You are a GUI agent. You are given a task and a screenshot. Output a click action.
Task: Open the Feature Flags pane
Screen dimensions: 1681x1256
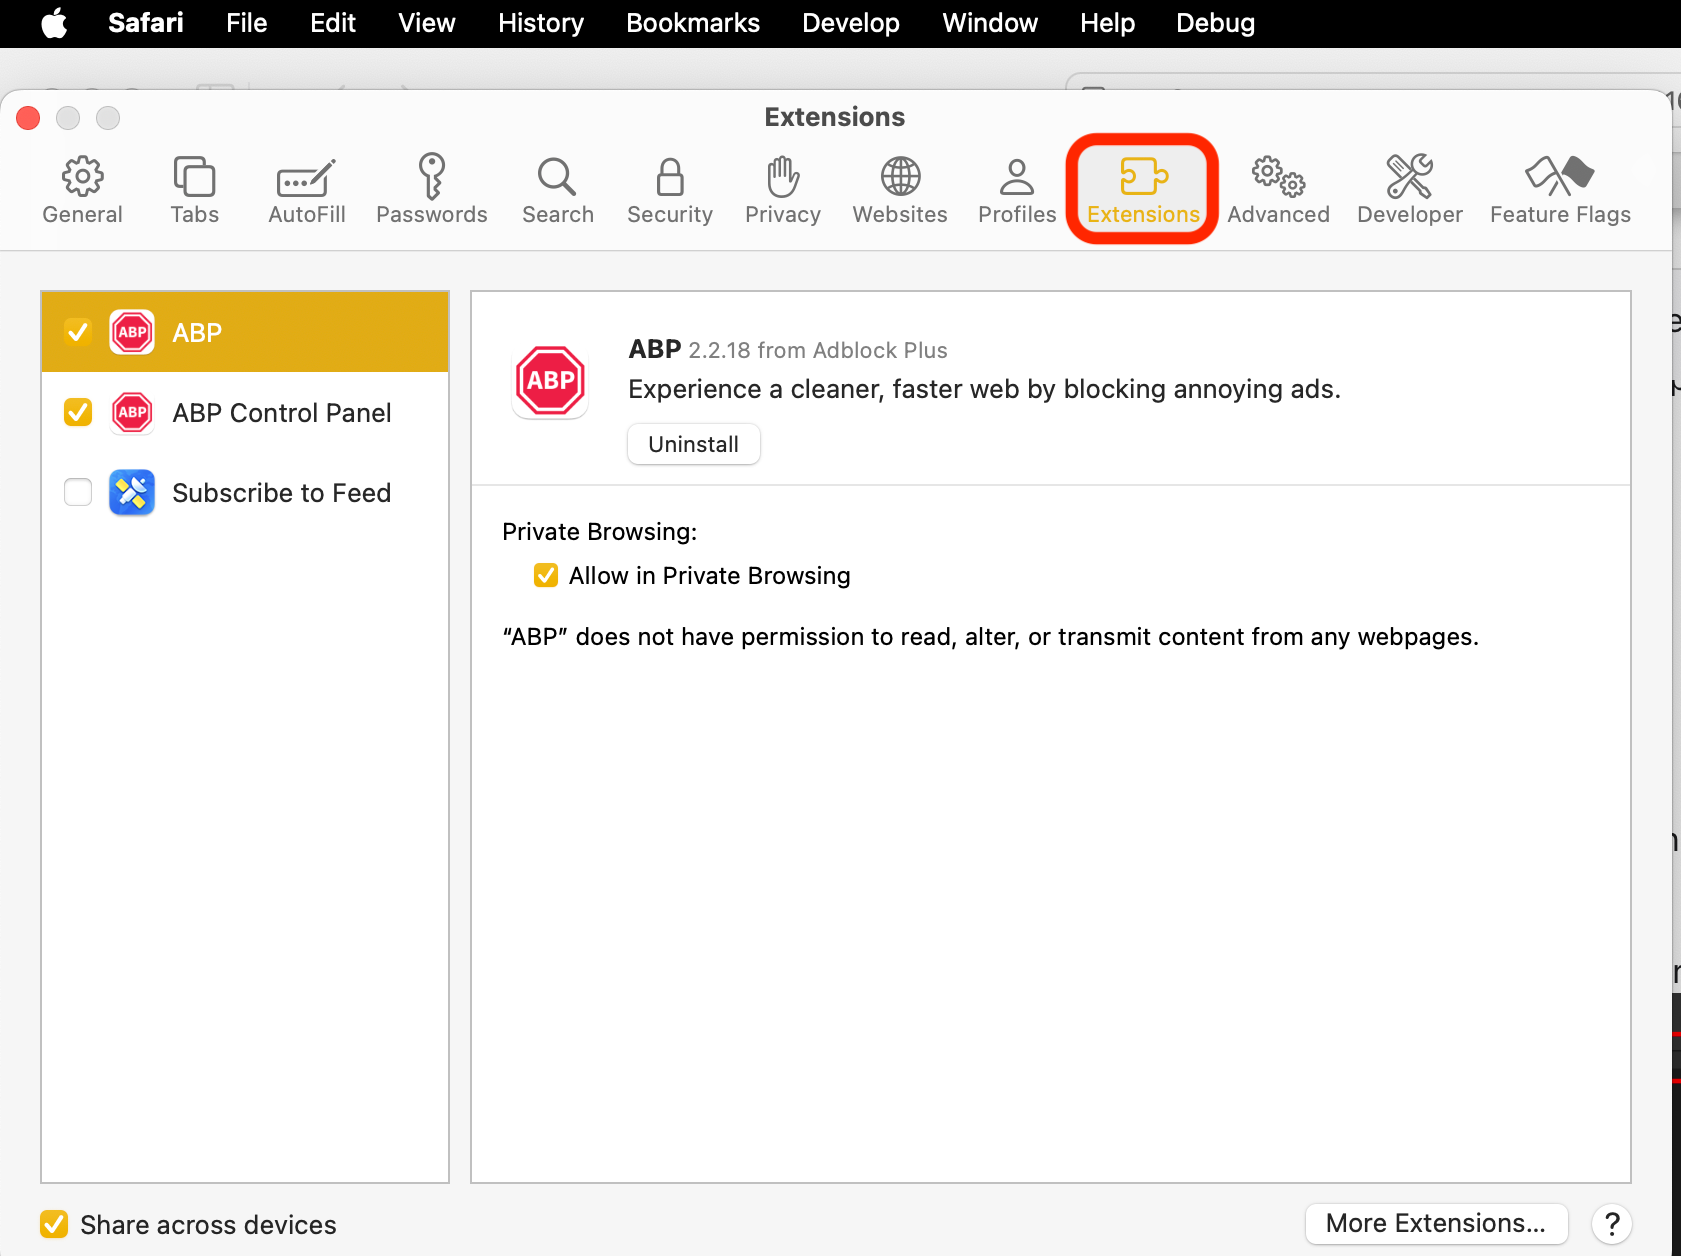1560,190
